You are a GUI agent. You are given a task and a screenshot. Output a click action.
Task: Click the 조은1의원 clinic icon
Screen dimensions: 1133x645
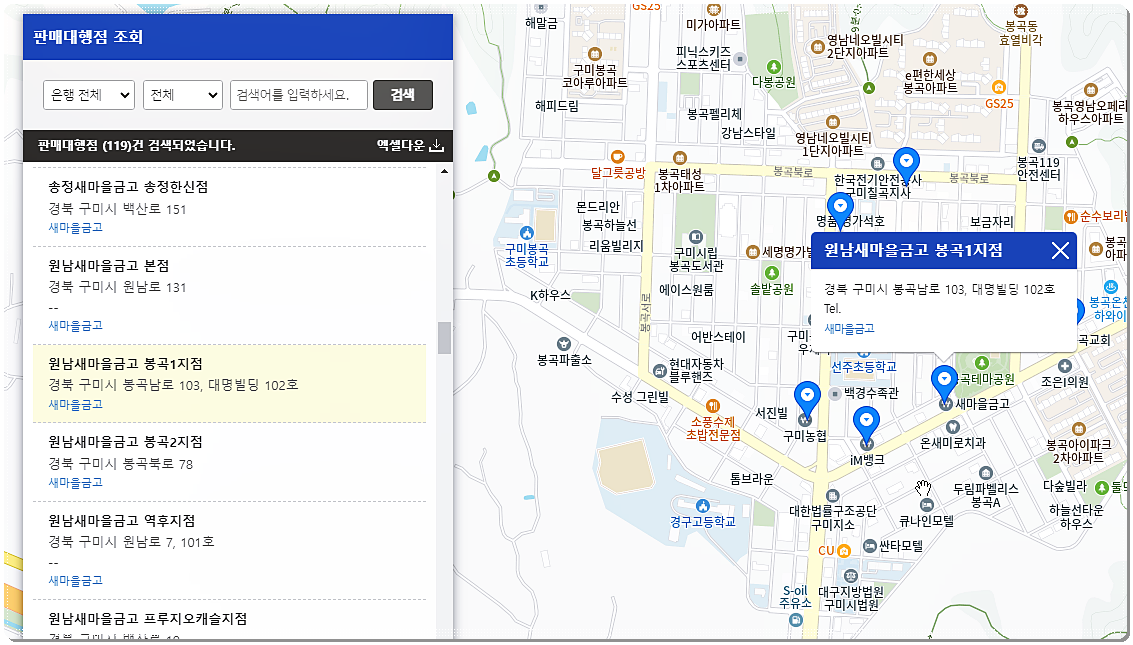tap(1064, 366)
